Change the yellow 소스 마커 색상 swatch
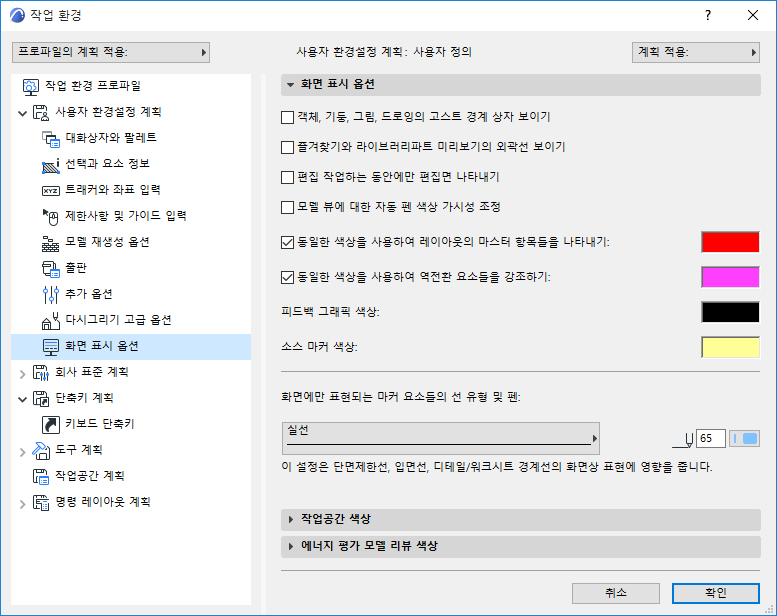This screenshot has width=777, height=616. pyautogui.click(x=730, y=347)
